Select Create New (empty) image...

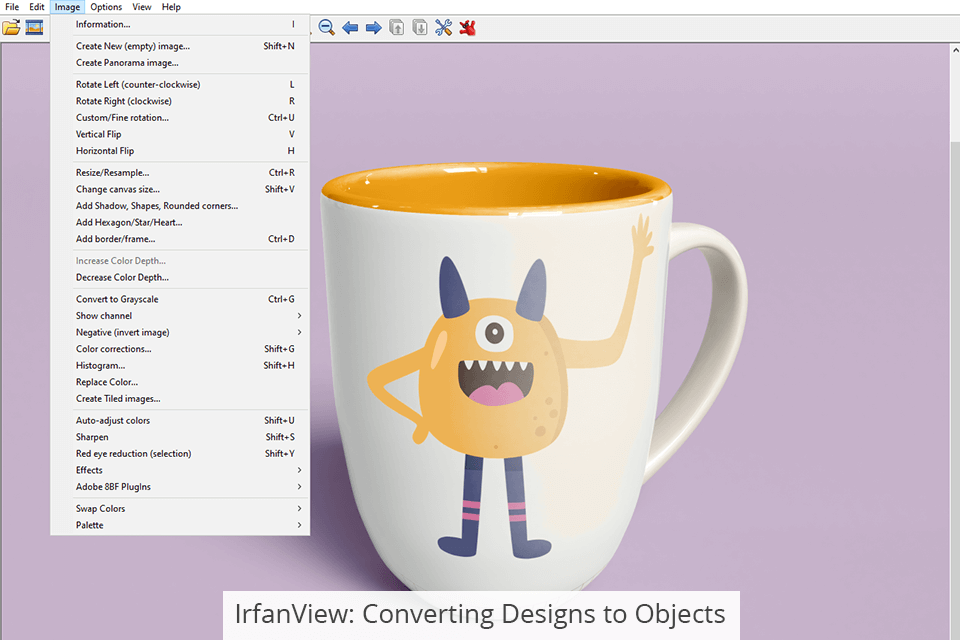pyautogui.click(x=180, y=46)
